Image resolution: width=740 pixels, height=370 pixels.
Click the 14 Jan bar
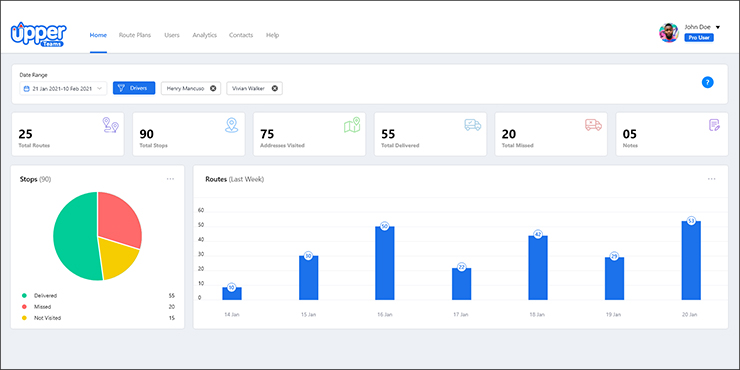tap(232, 294)
